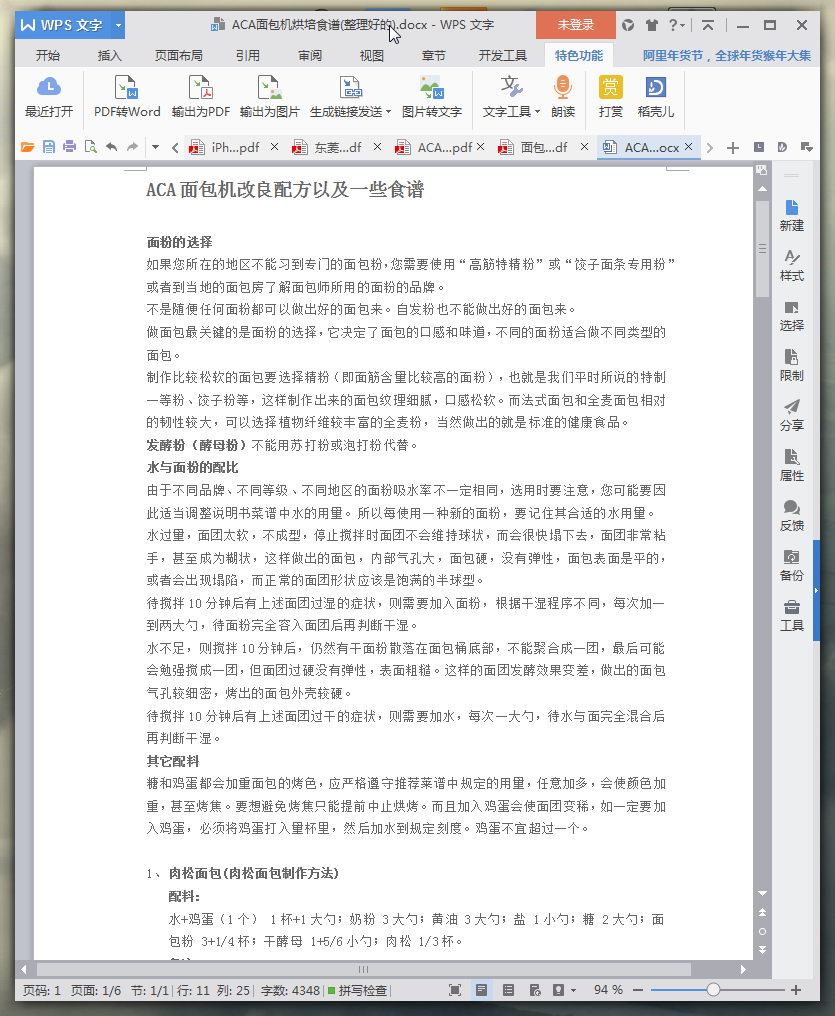835x1016 pixels.
Task: Jump to next page with double-down arrow
Action: tap(762, 950)
